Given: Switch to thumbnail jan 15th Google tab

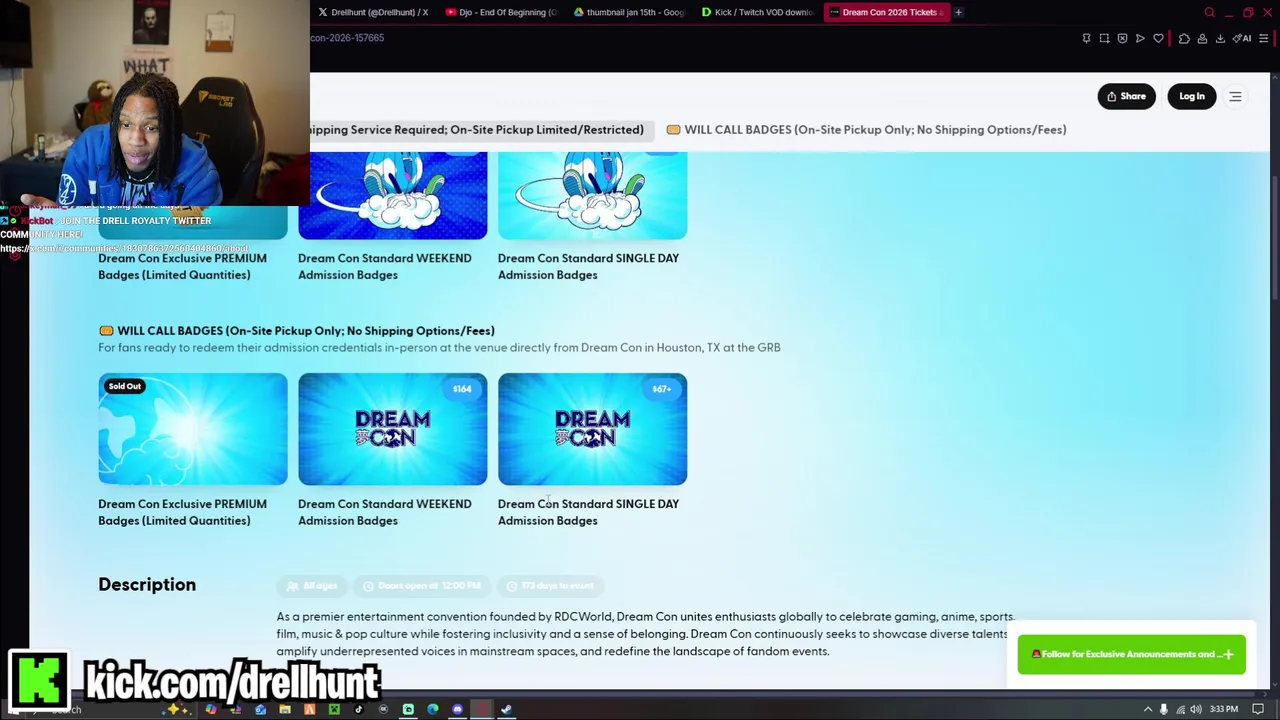Looking at the screenshot, I should tap(628, 12).
